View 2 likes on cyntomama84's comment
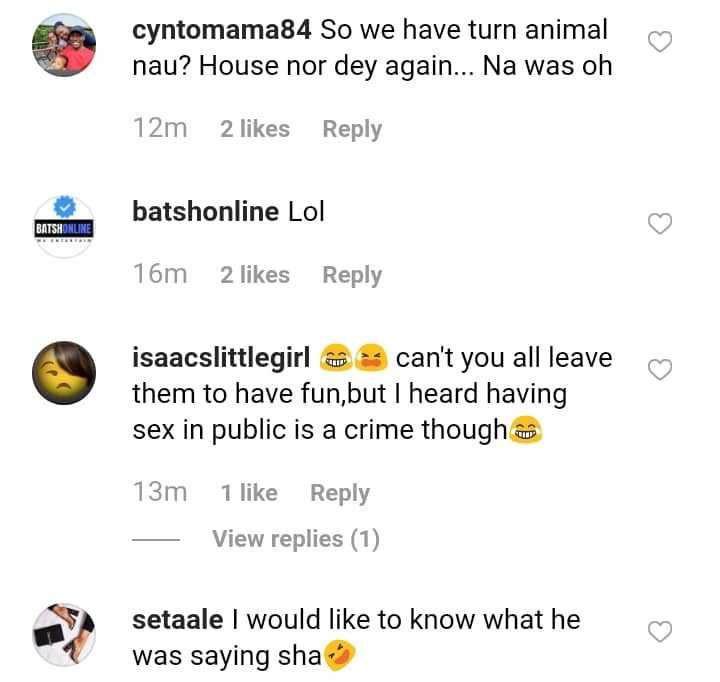Screen dimensions: 720x682 [255, 129]
